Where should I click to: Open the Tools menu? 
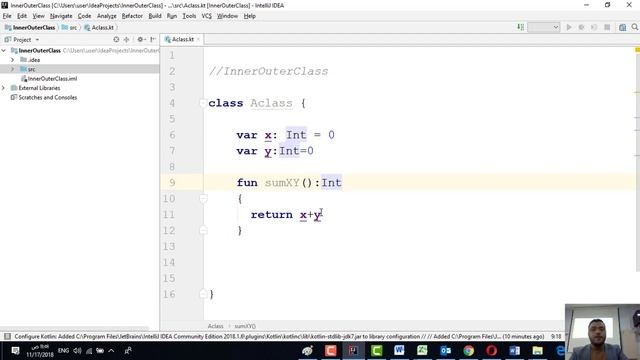pos(189,16)
